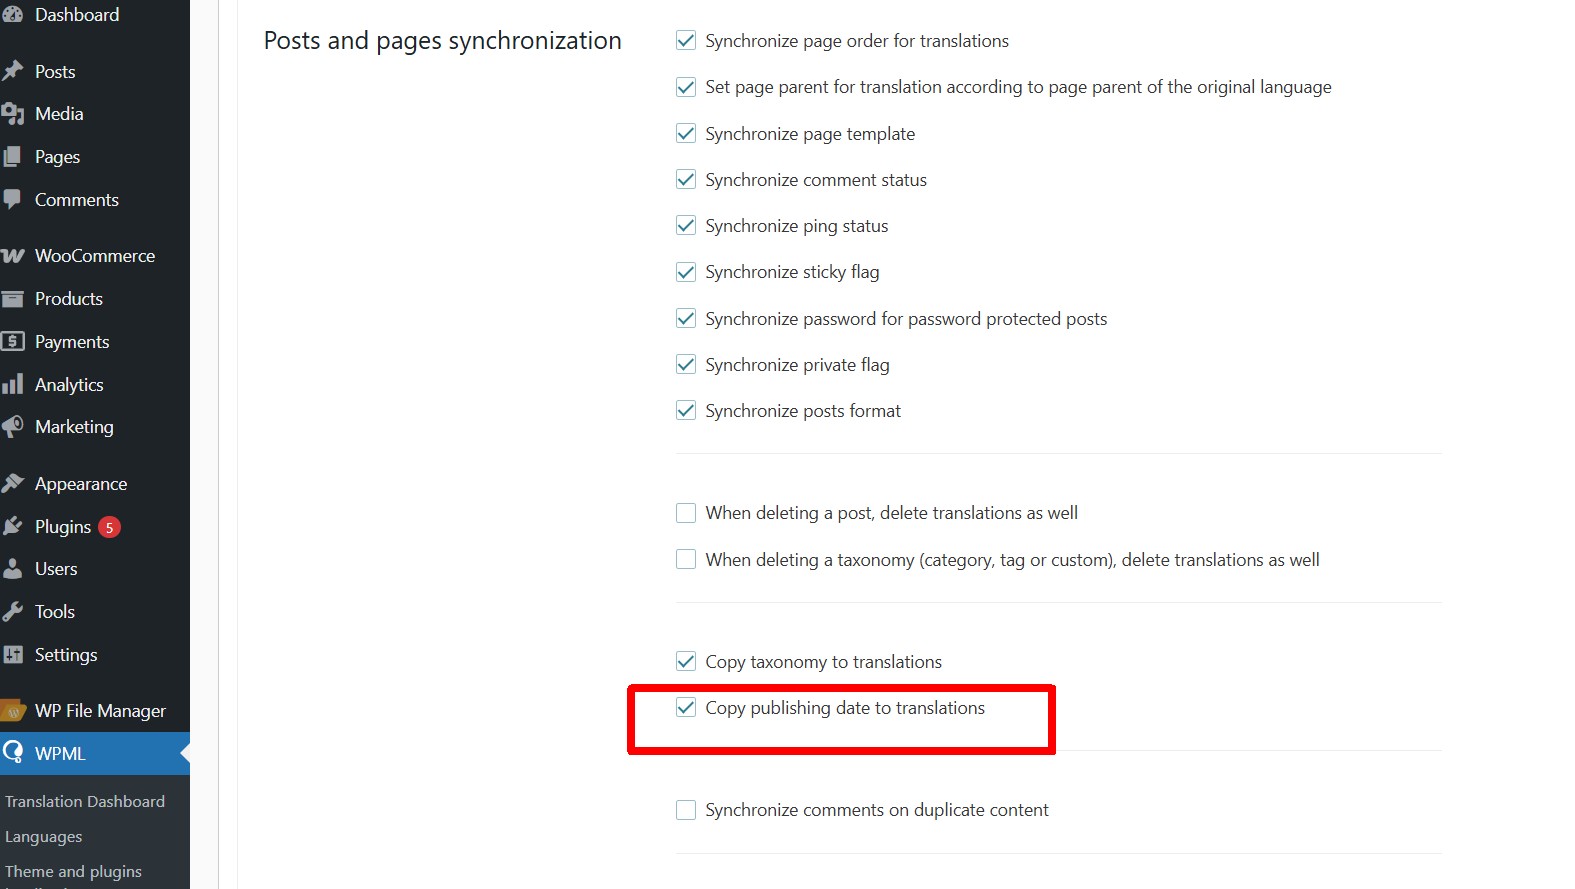The width and height of the screenshot is (1575, 889).
Task: Uncheck Synchronize page template option
Action: point(686,133)
